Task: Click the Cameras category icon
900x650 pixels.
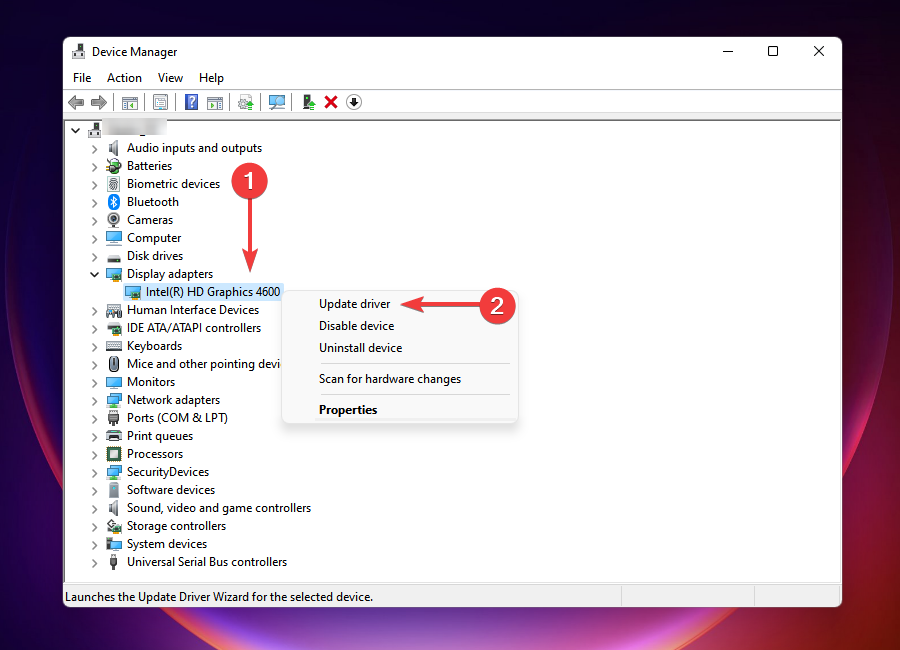Action: coord(114,220)
